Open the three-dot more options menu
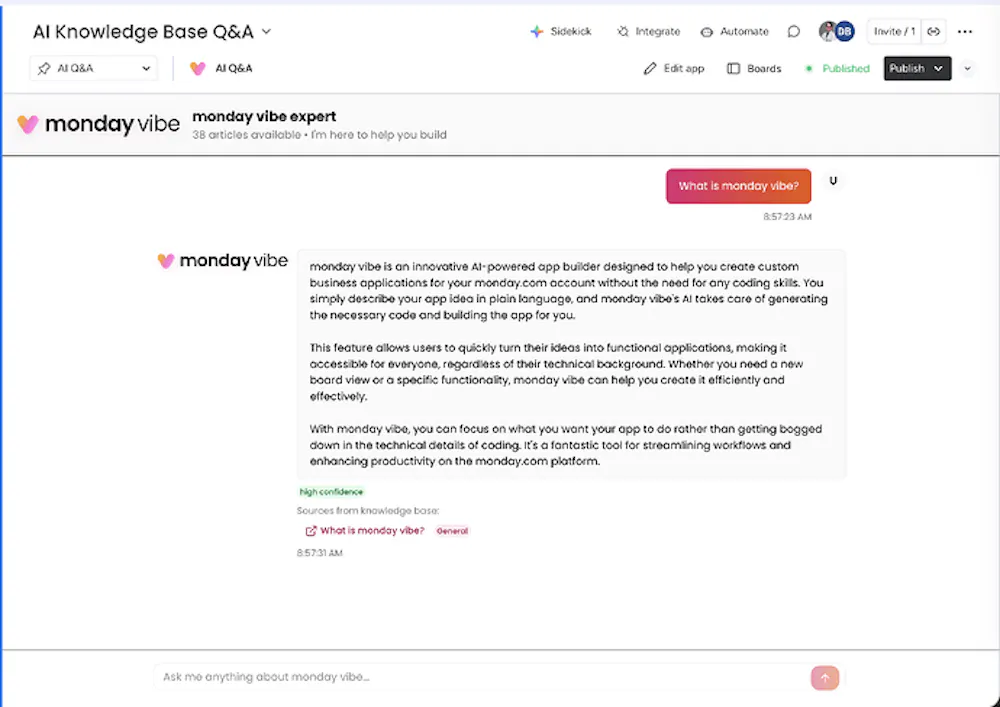Image resolution: width=1000 pixels, height=707 pixels. coord(965,31)
